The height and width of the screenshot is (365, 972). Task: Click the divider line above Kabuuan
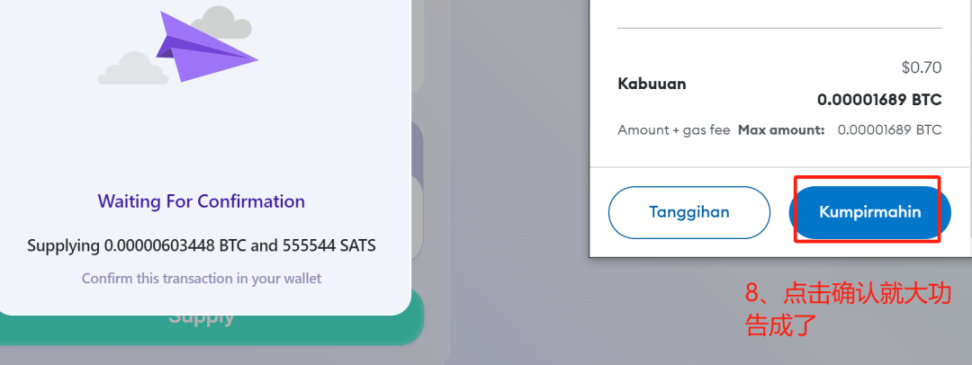coord(780,28)
